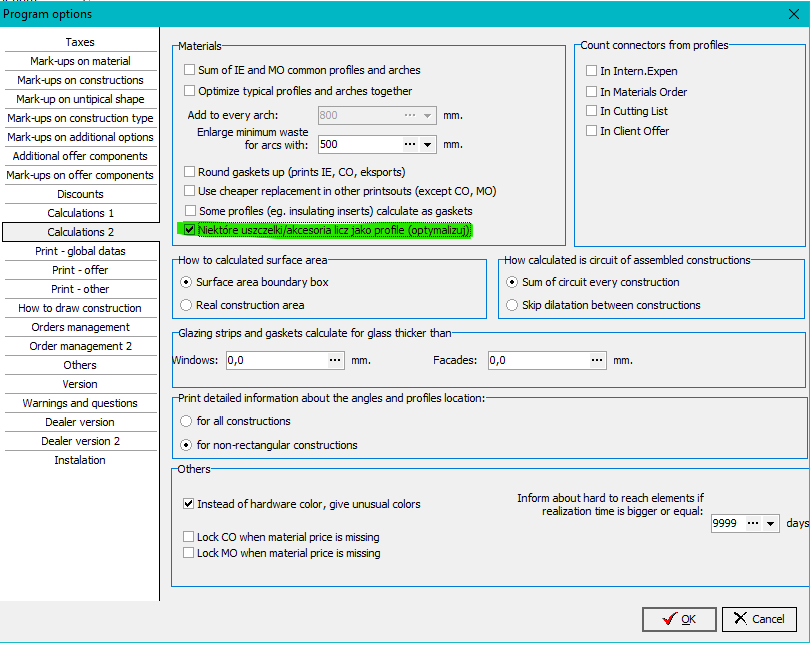Open the Print - offer tab
This screenshot has height=647, width=812.
click(x=80, y=270)
